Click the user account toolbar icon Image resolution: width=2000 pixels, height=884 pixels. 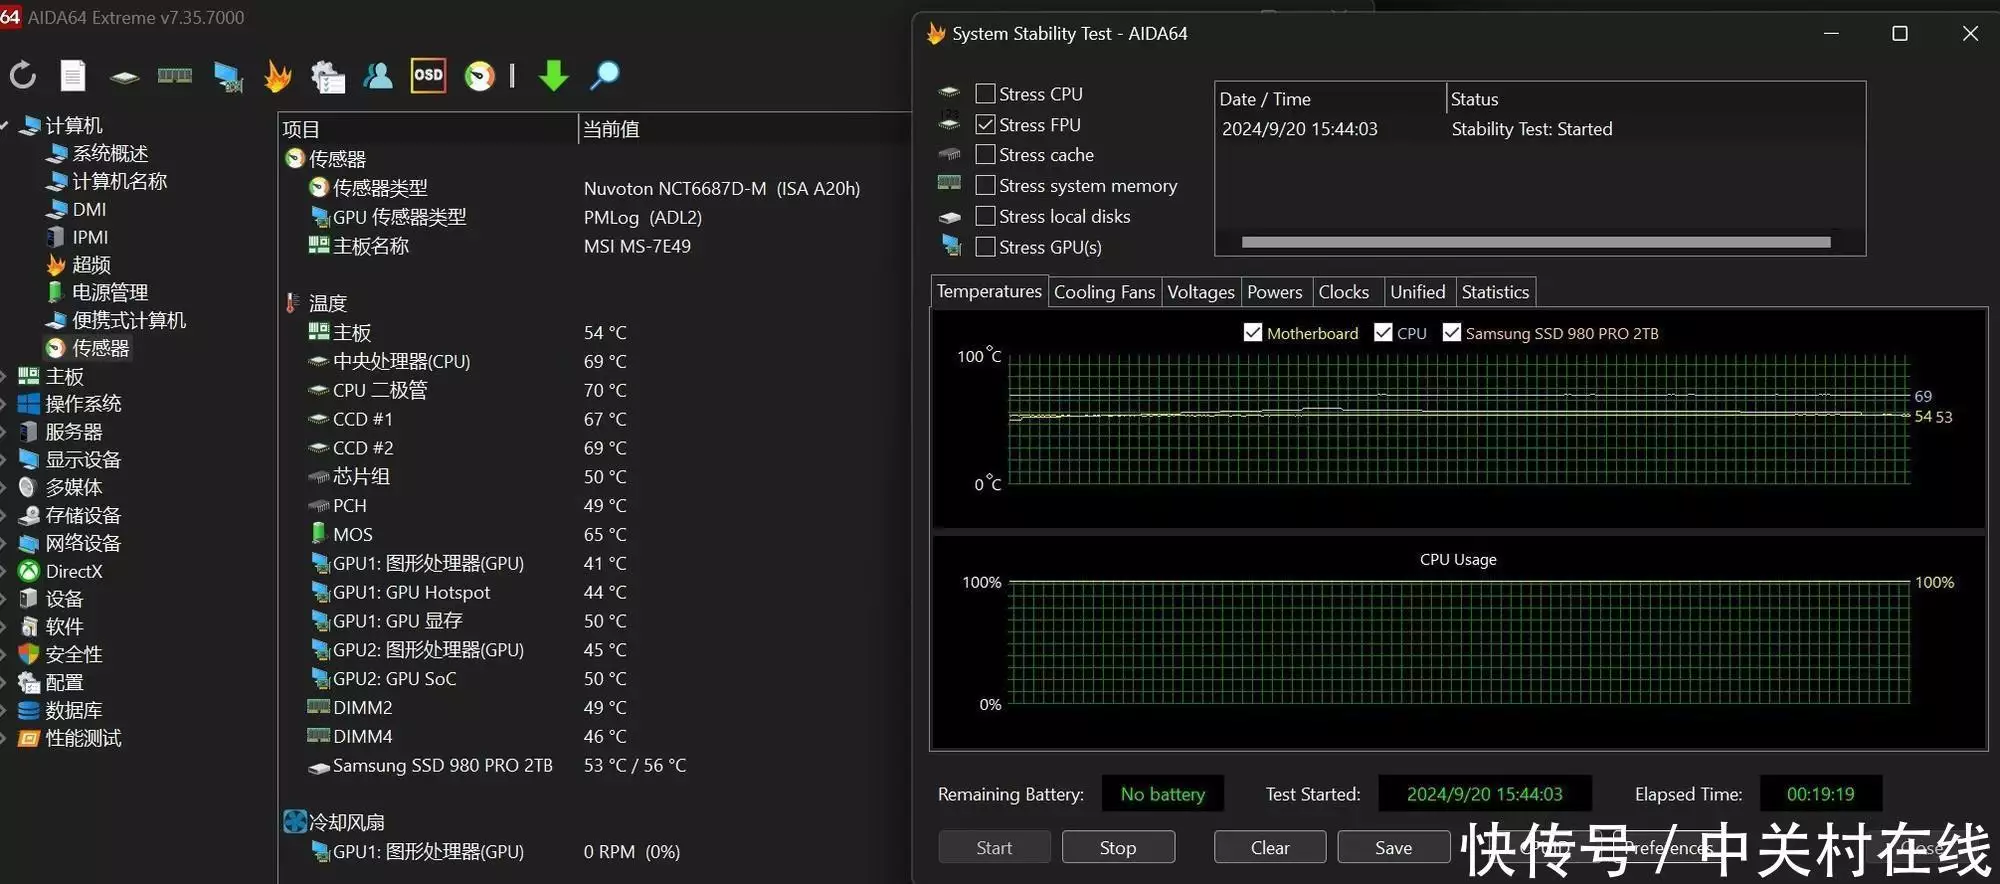(378, 75)
